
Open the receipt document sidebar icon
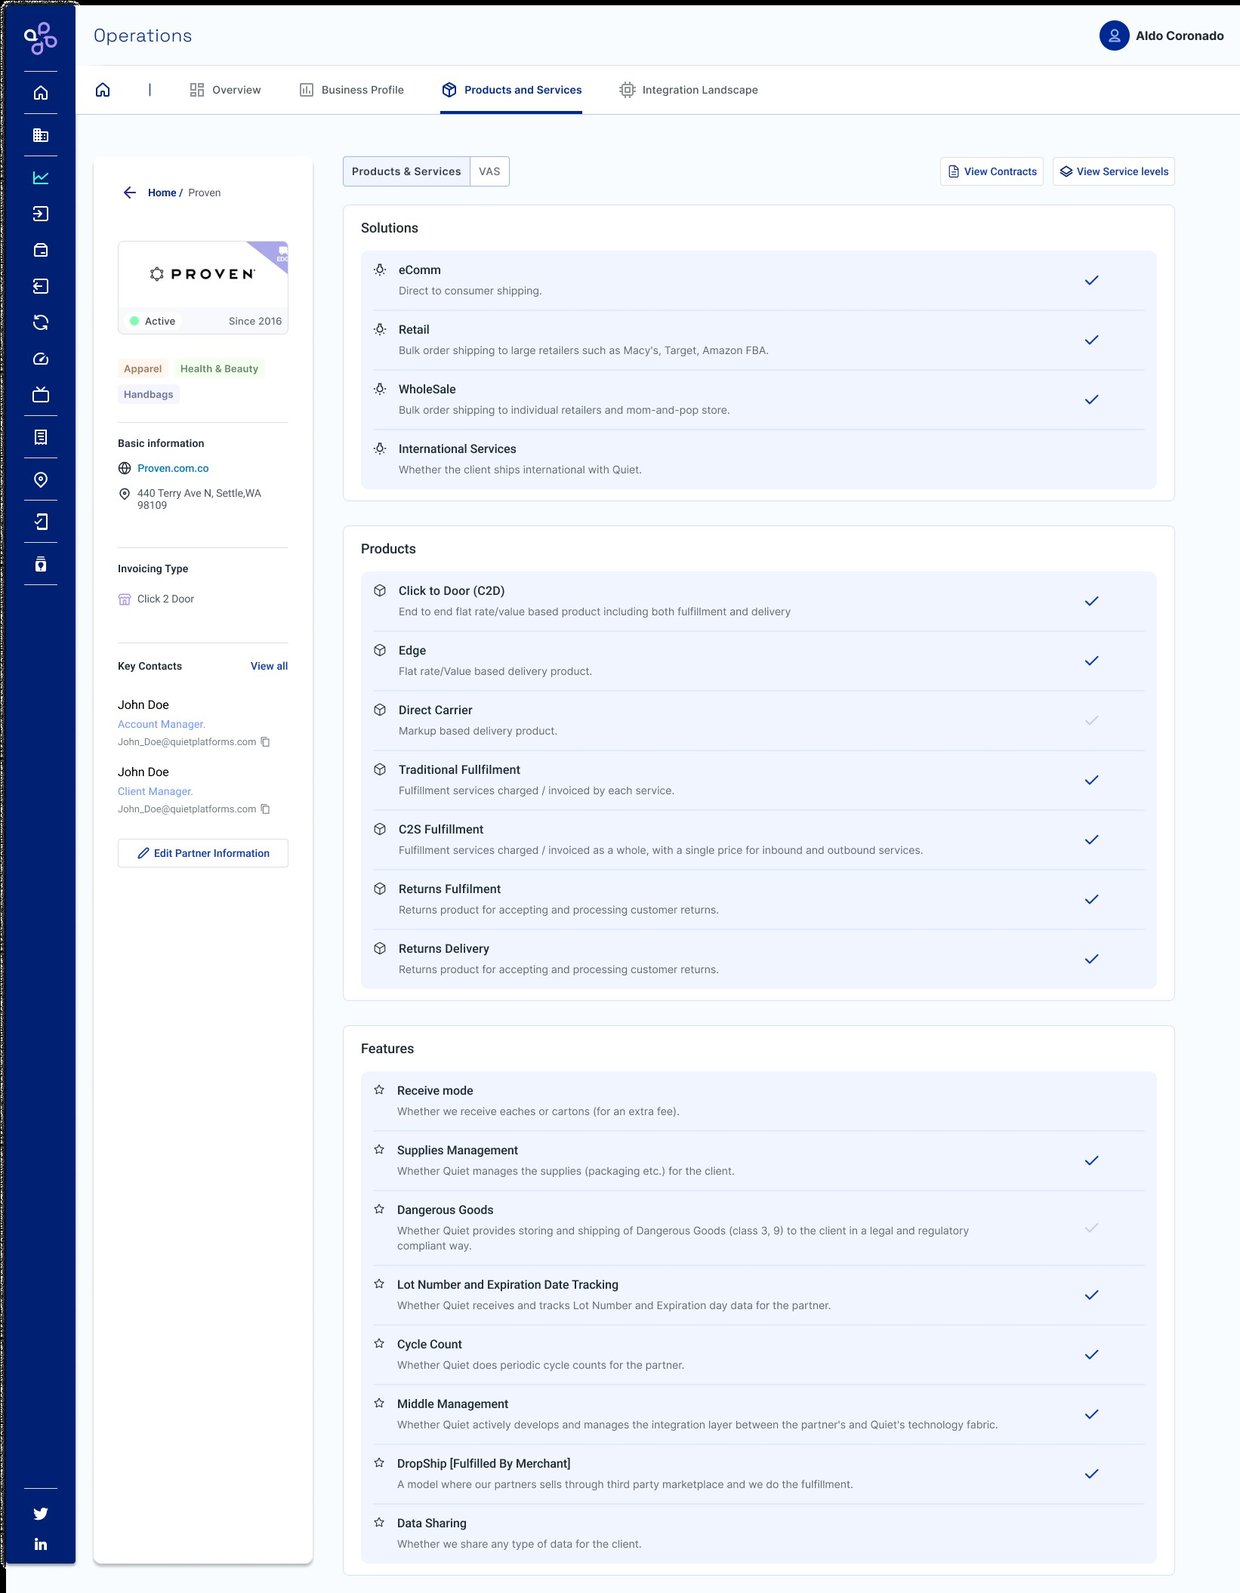click(41, 437)
